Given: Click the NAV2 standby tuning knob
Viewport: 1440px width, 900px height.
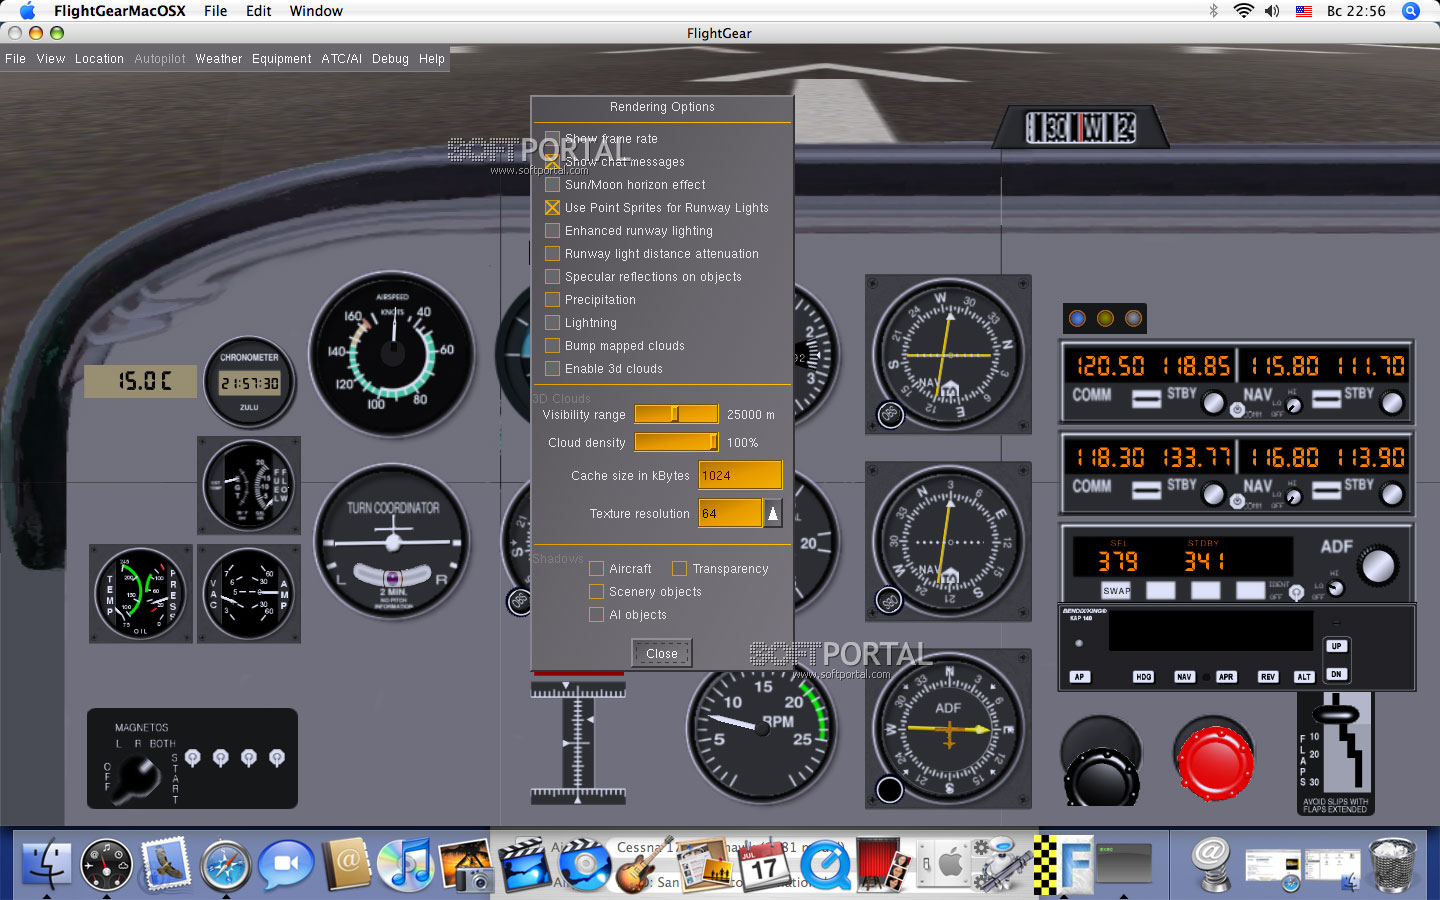Looking at the screenshot, I should (x=1391, y=494).
